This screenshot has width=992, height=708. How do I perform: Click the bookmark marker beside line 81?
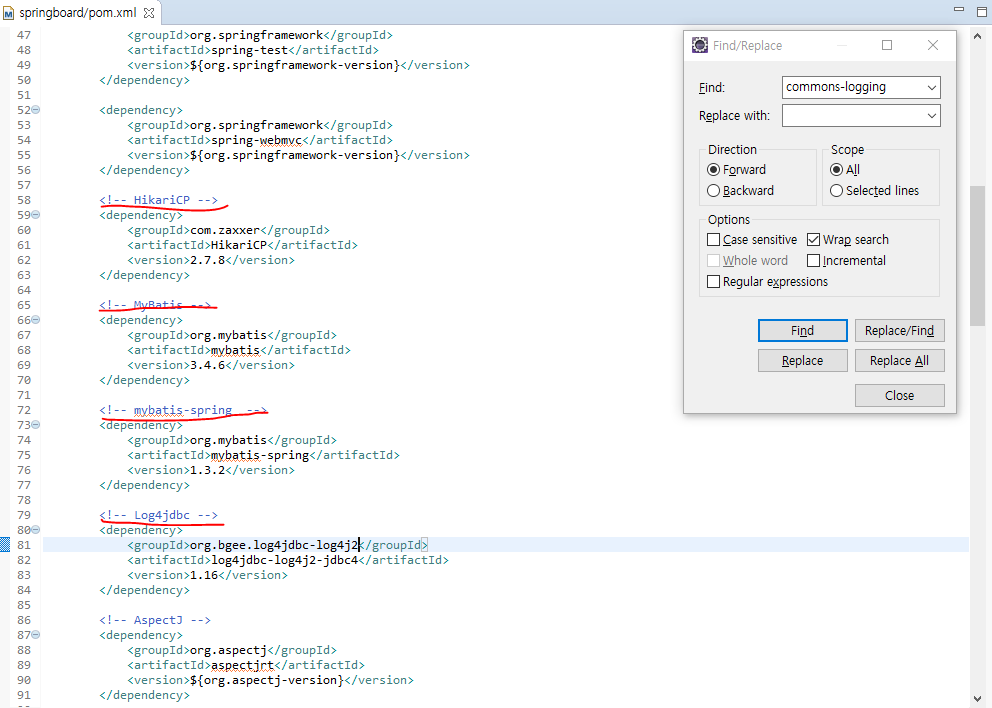[4, 544]
